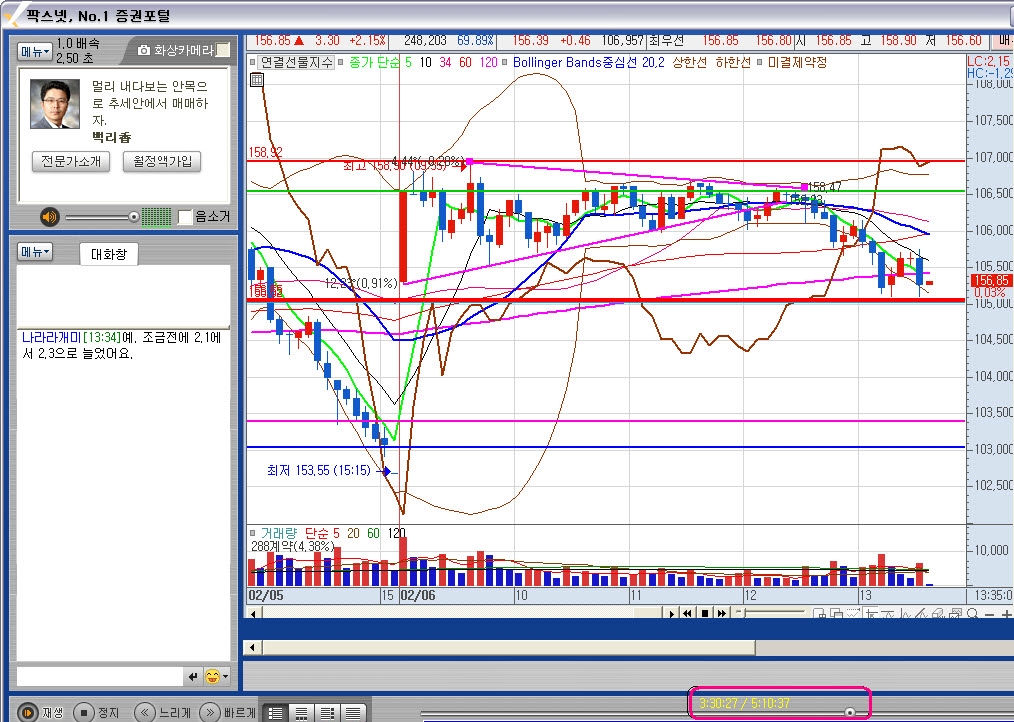The width and height of the screenshot is (1014, 722).
Task: Click the chat send arrow icon
Action: click(x=193, y=677)
